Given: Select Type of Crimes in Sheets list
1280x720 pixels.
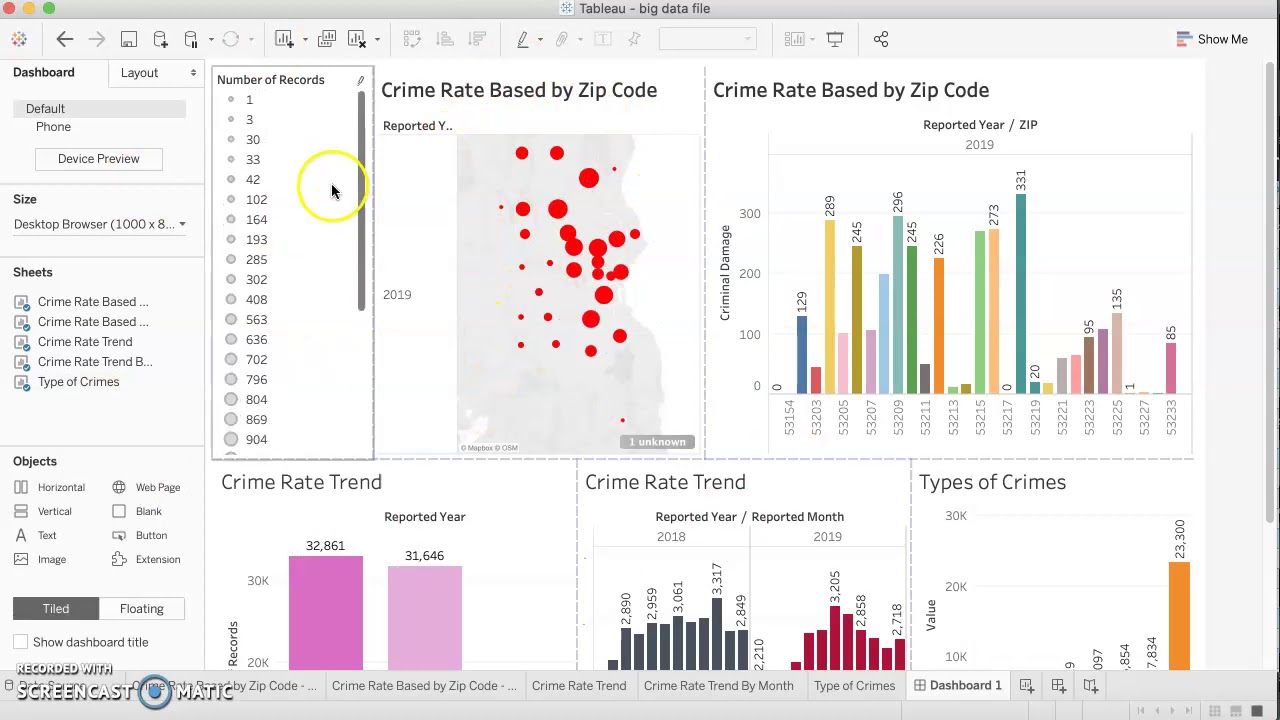Looking at the screenshot, I should (78, 382).
